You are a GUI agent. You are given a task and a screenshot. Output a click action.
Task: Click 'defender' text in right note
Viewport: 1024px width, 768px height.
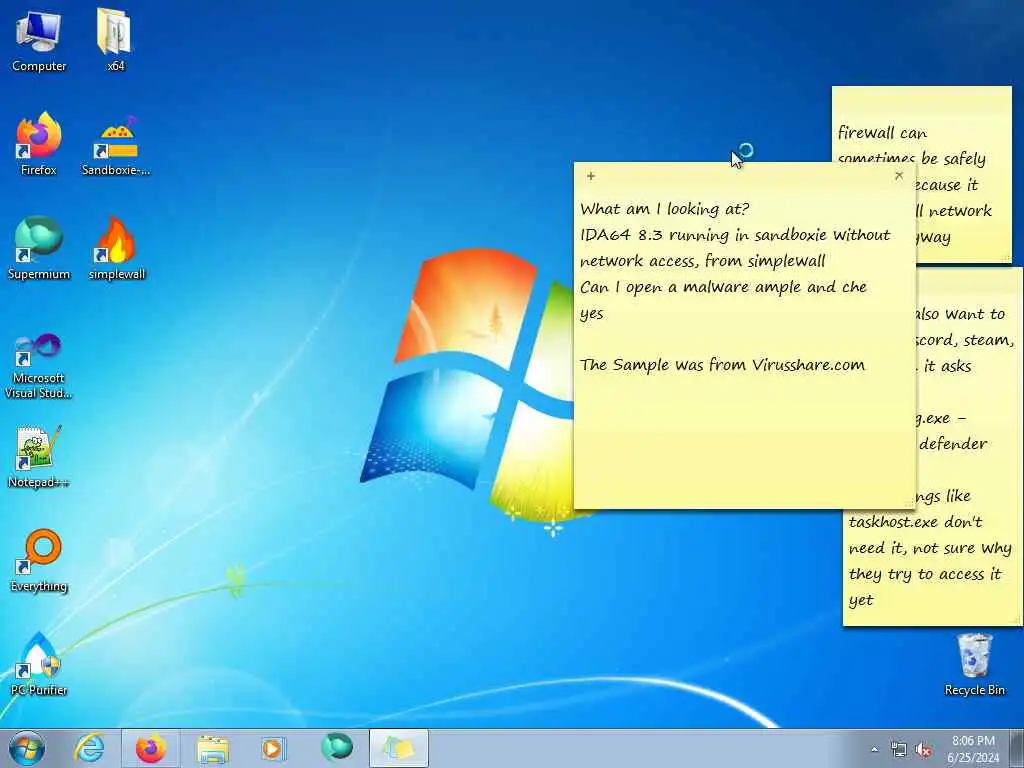tap(953, 444)
